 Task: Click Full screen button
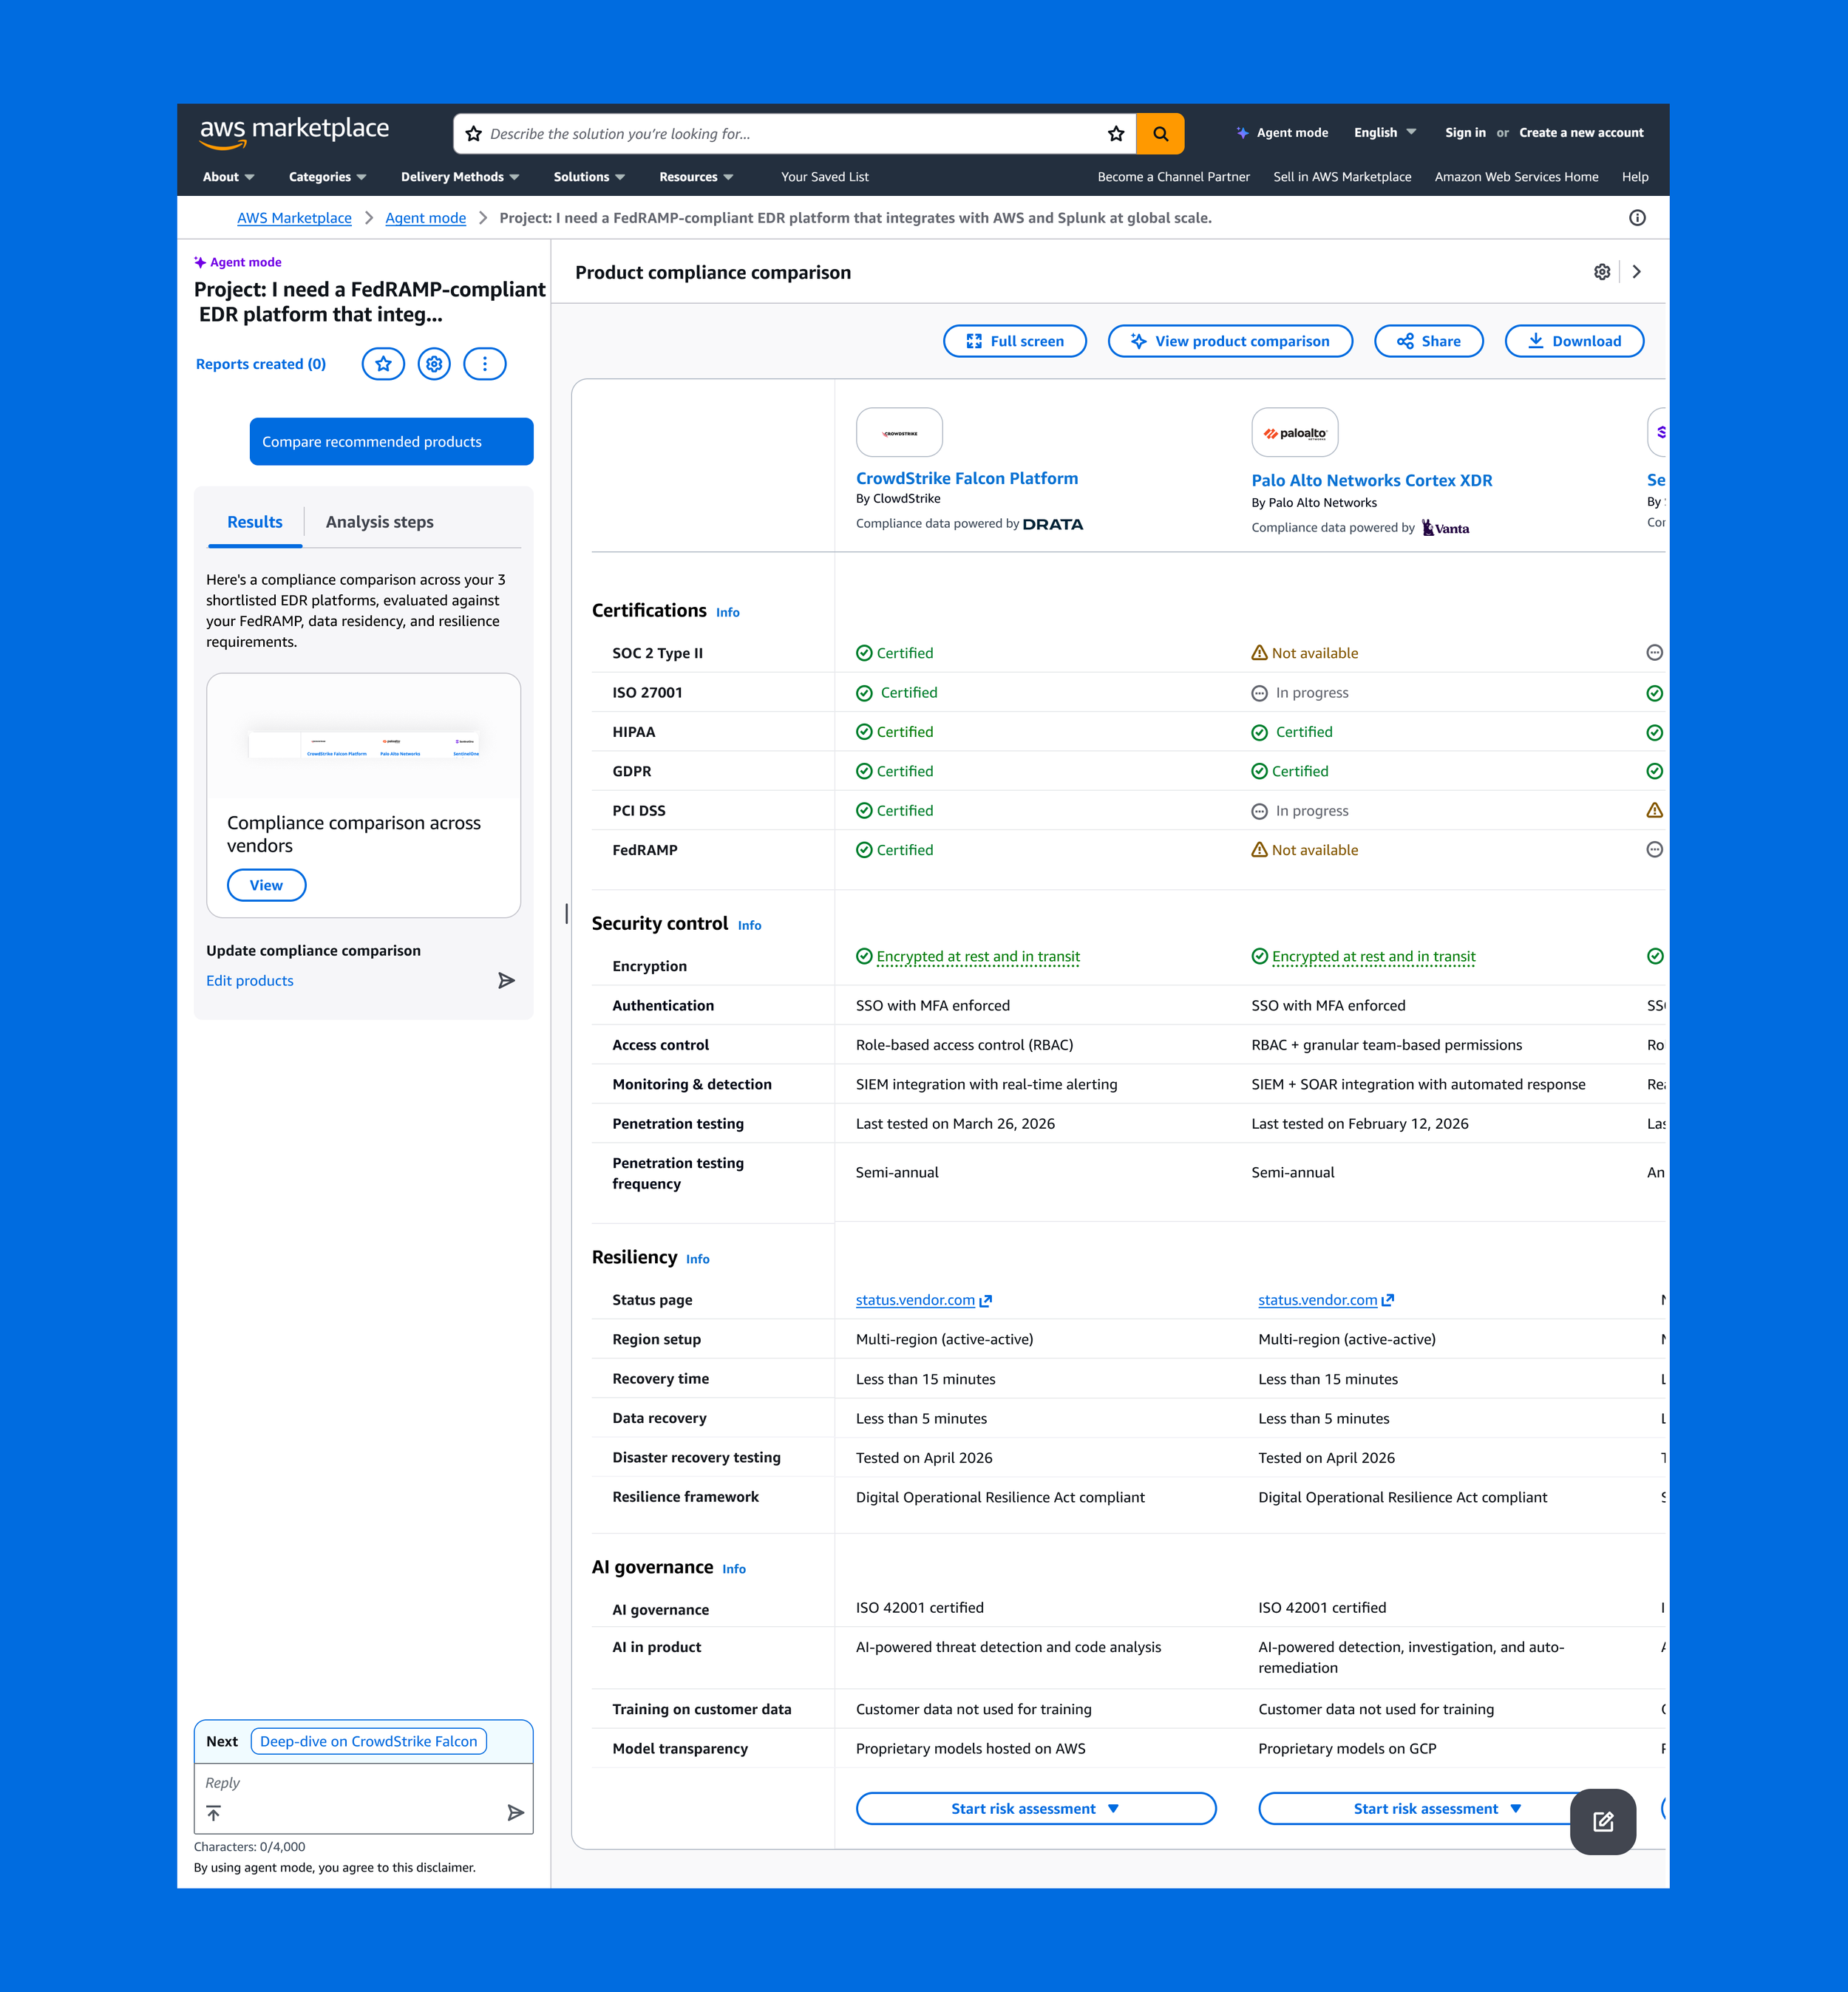click(1015, 341)
